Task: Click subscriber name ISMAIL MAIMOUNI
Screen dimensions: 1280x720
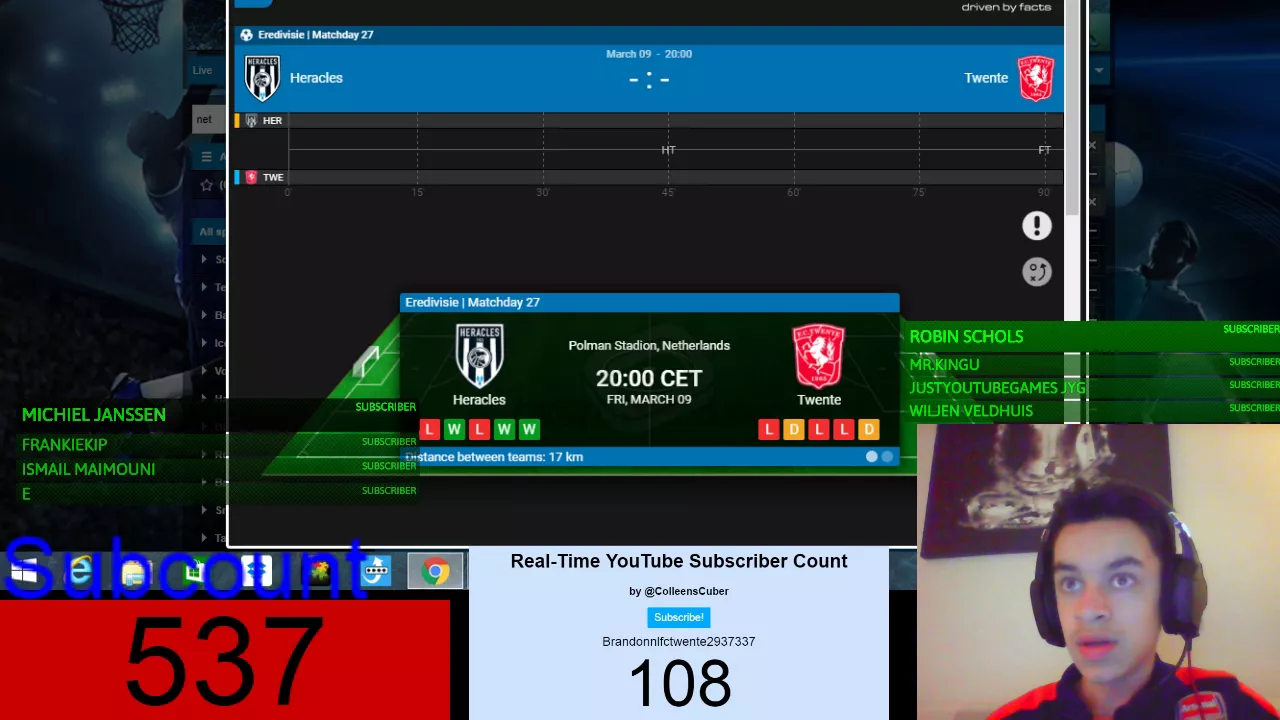Action: pyautogui.click(x=88, y=469)
